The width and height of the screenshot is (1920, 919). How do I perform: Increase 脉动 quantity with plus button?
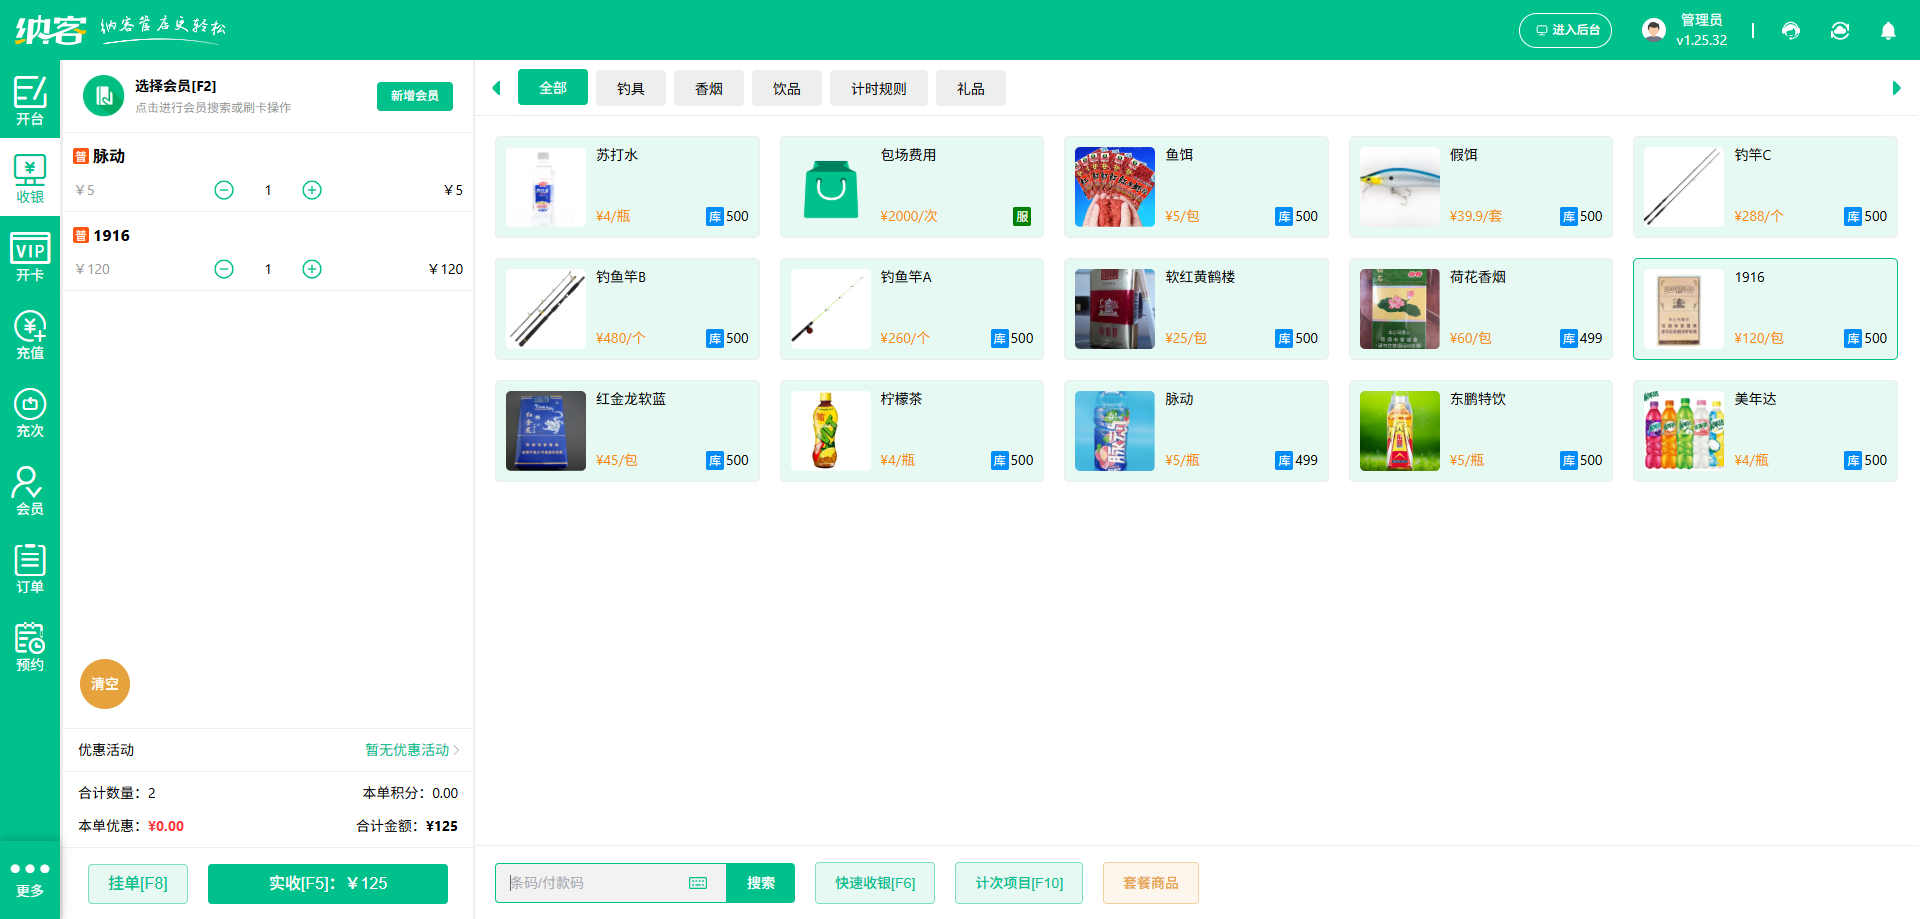pyautogui.click(x=312, y=190)
